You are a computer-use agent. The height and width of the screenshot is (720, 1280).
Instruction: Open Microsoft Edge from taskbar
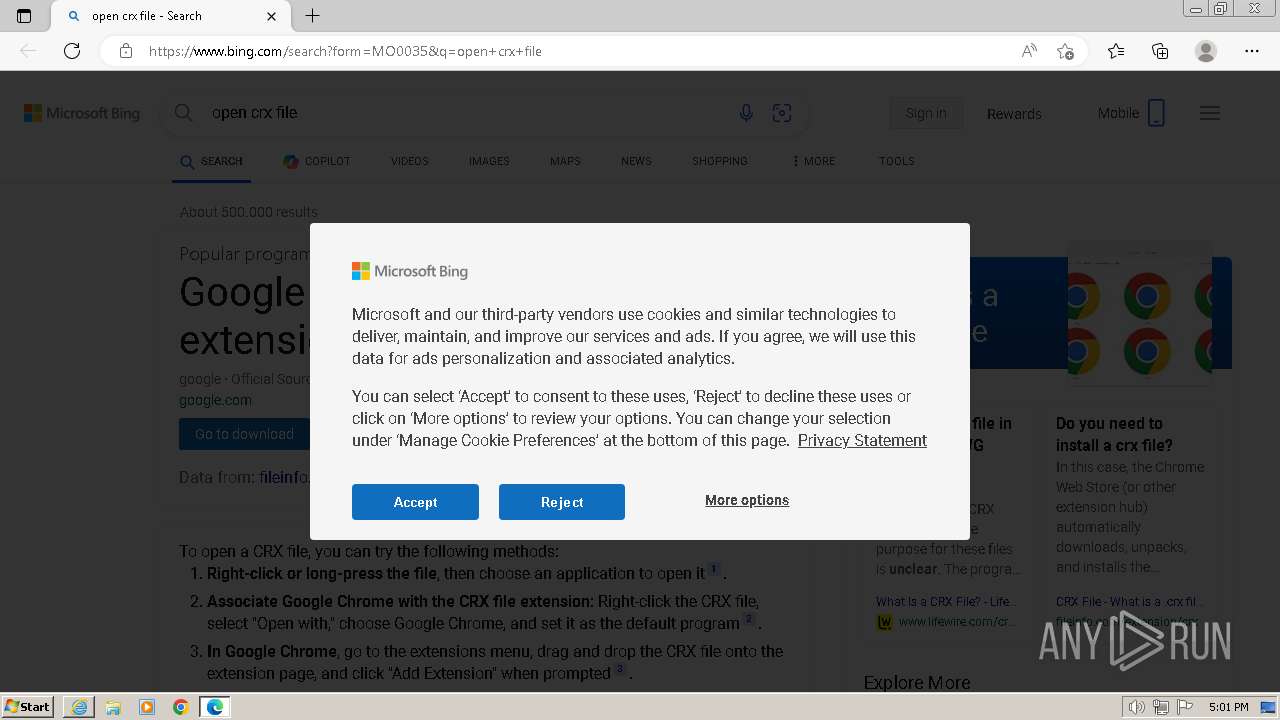tap(215, 707)
